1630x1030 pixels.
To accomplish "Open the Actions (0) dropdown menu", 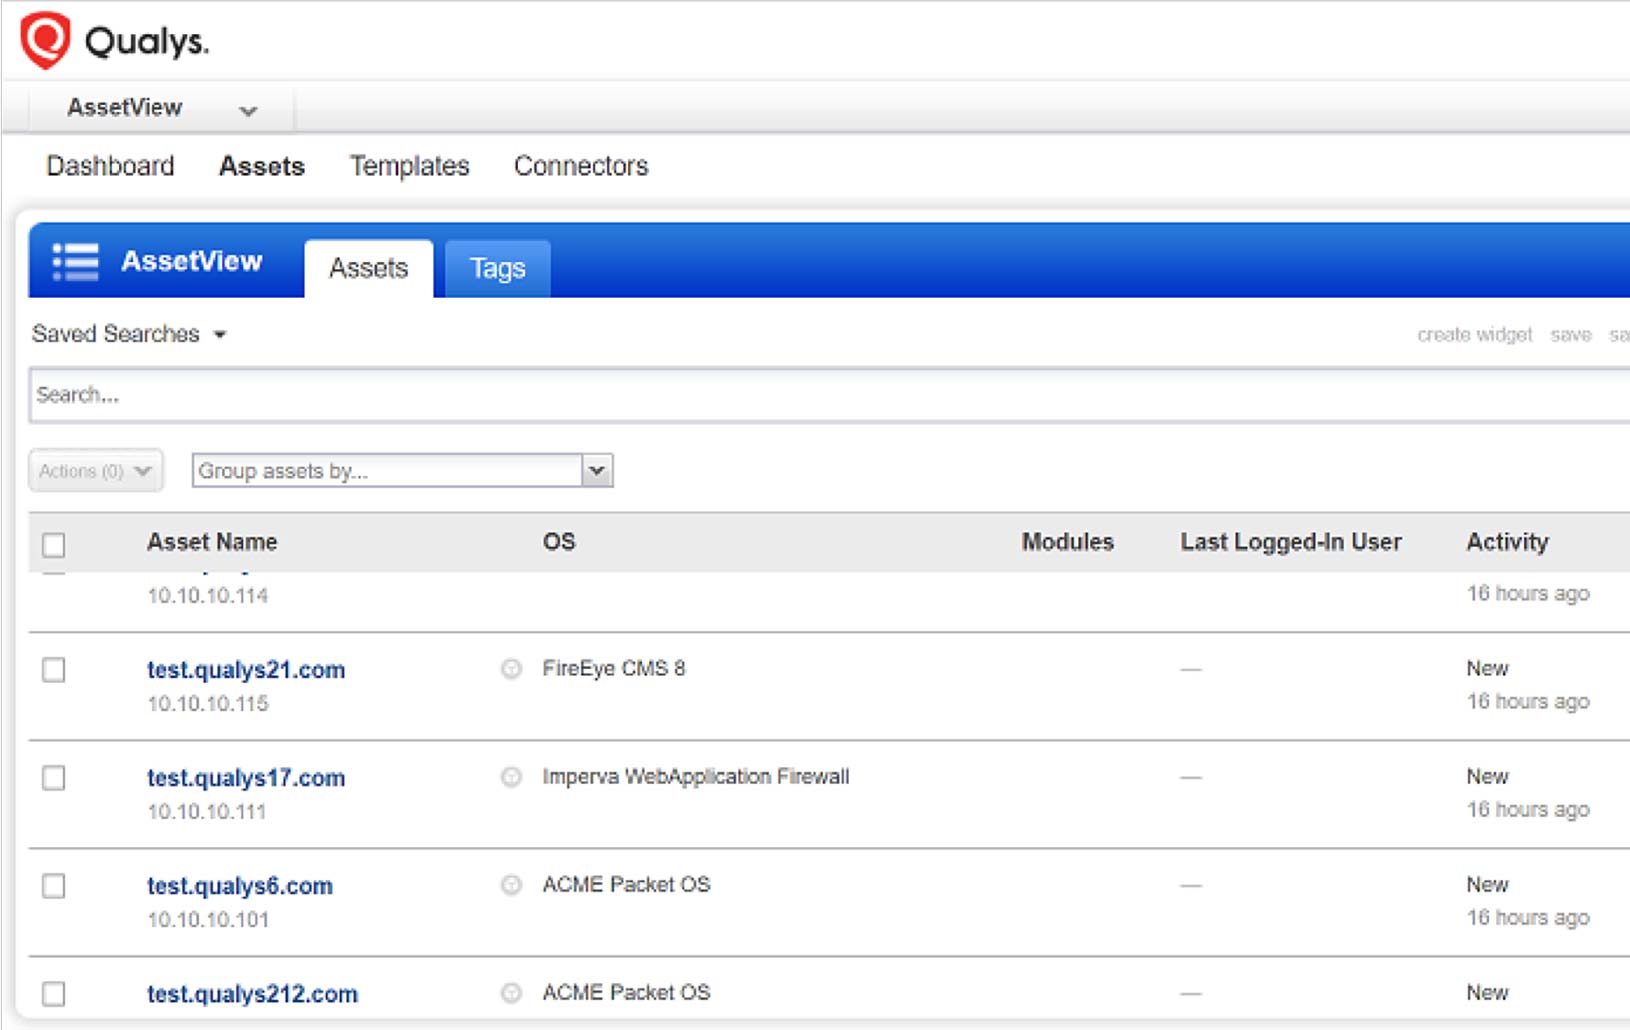I will pyautogui.click(x=95, y=471).
